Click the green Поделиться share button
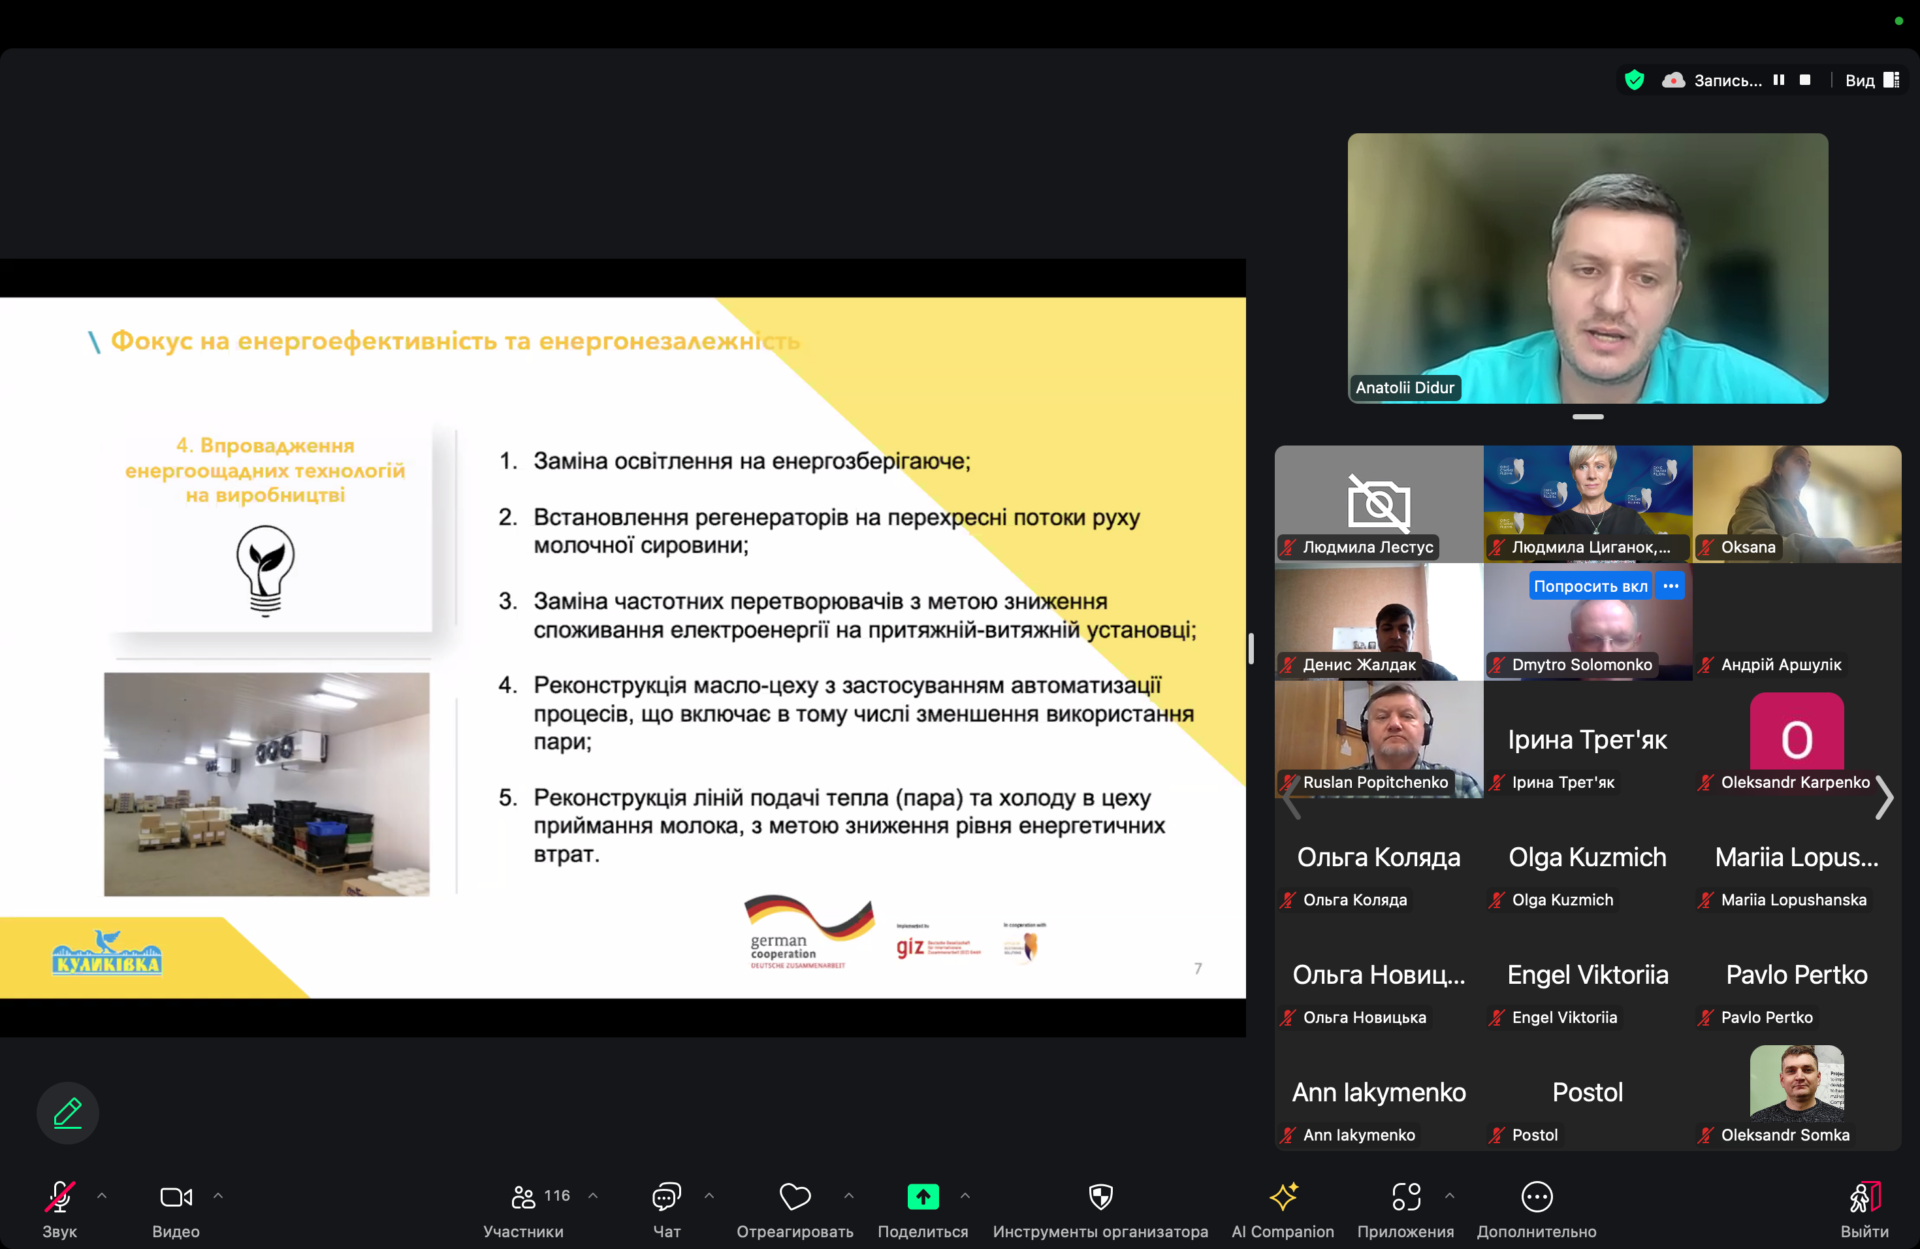The height and width of the screenshot is (1249, 1920). coord(922,1197)
